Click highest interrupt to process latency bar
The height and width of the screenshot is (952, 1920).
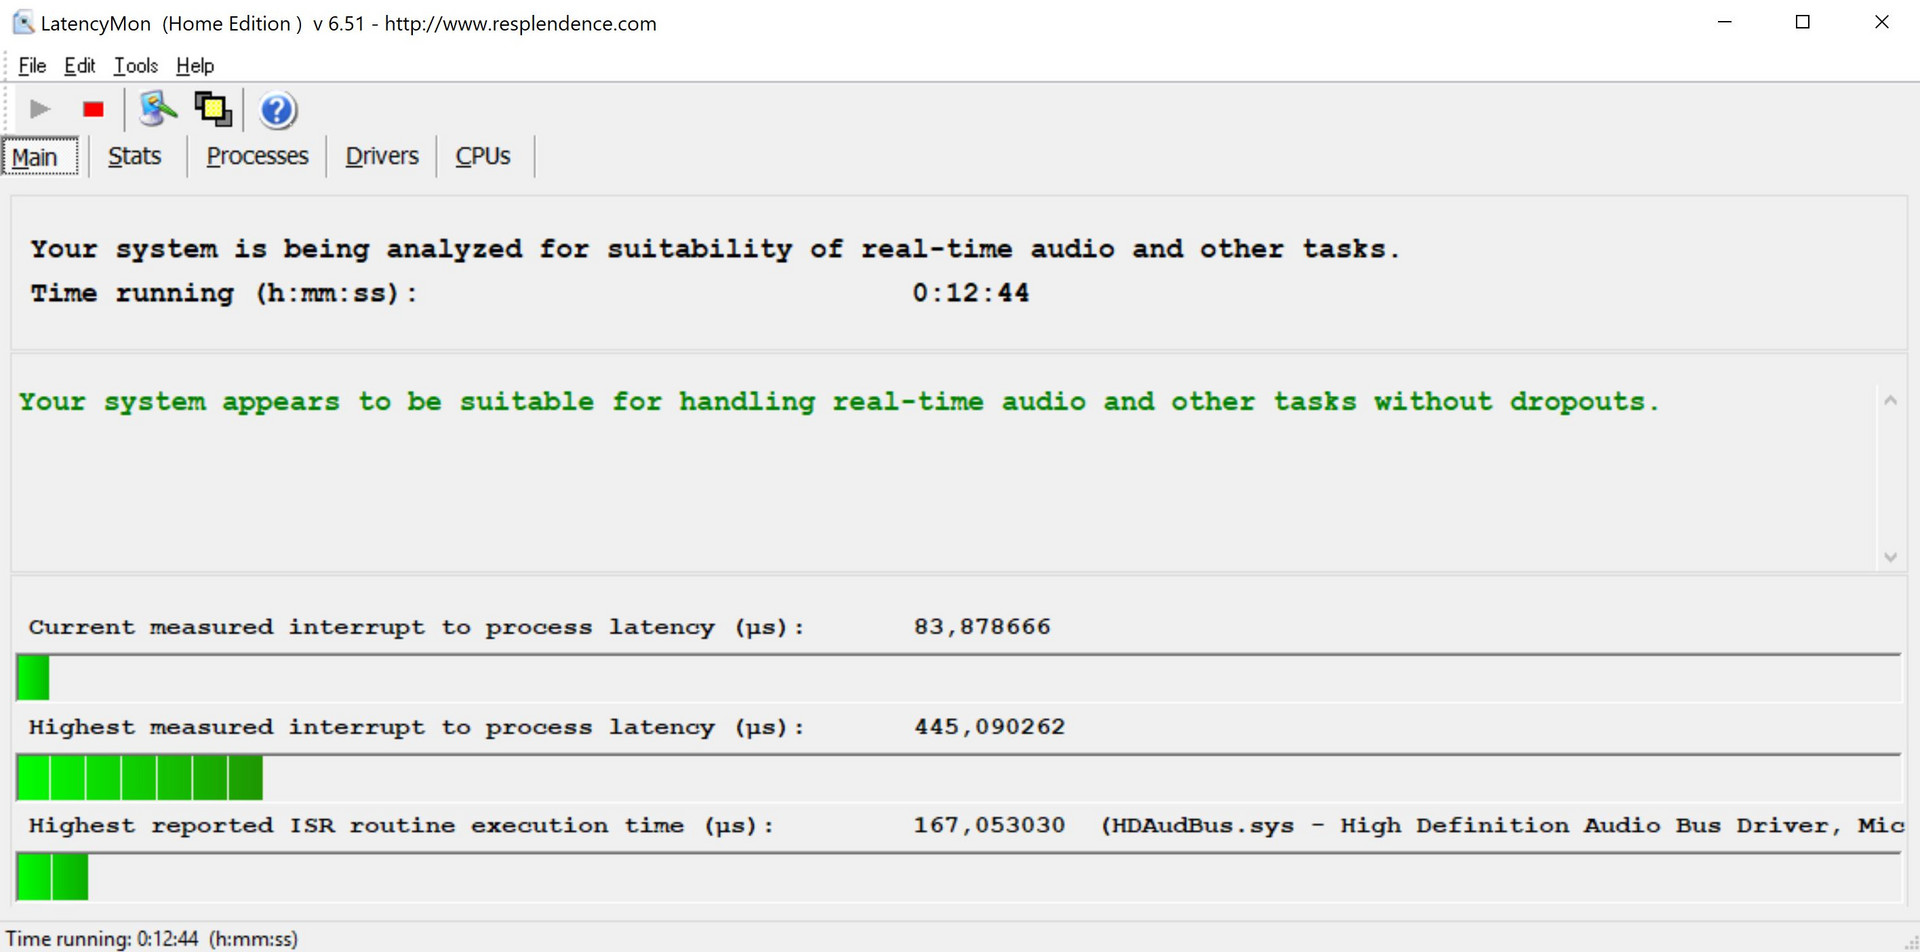(958, 777)
